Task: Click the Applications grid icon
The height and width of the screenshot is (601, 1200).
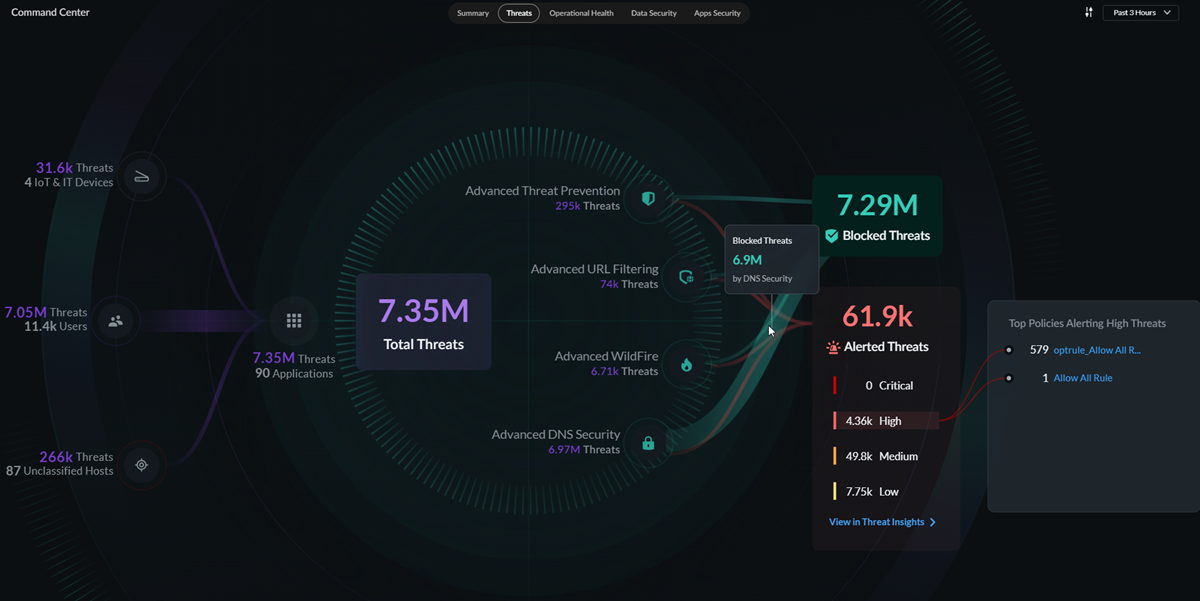Action: pos(294,321)
